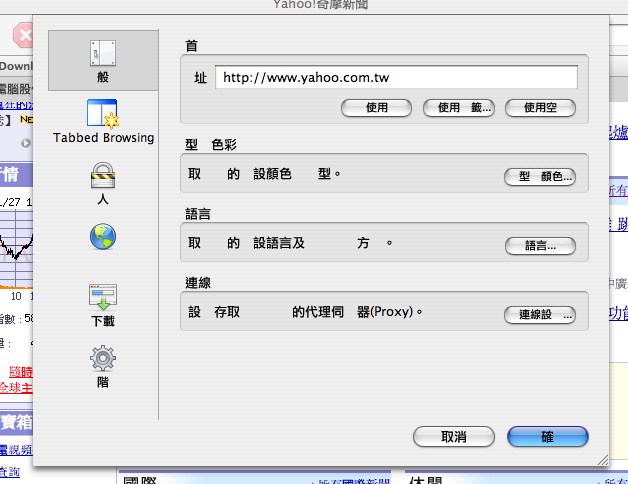Confirm preferences with the blue 確 button
This screenshot has width=628, height=484.
[x=547, y=437]
